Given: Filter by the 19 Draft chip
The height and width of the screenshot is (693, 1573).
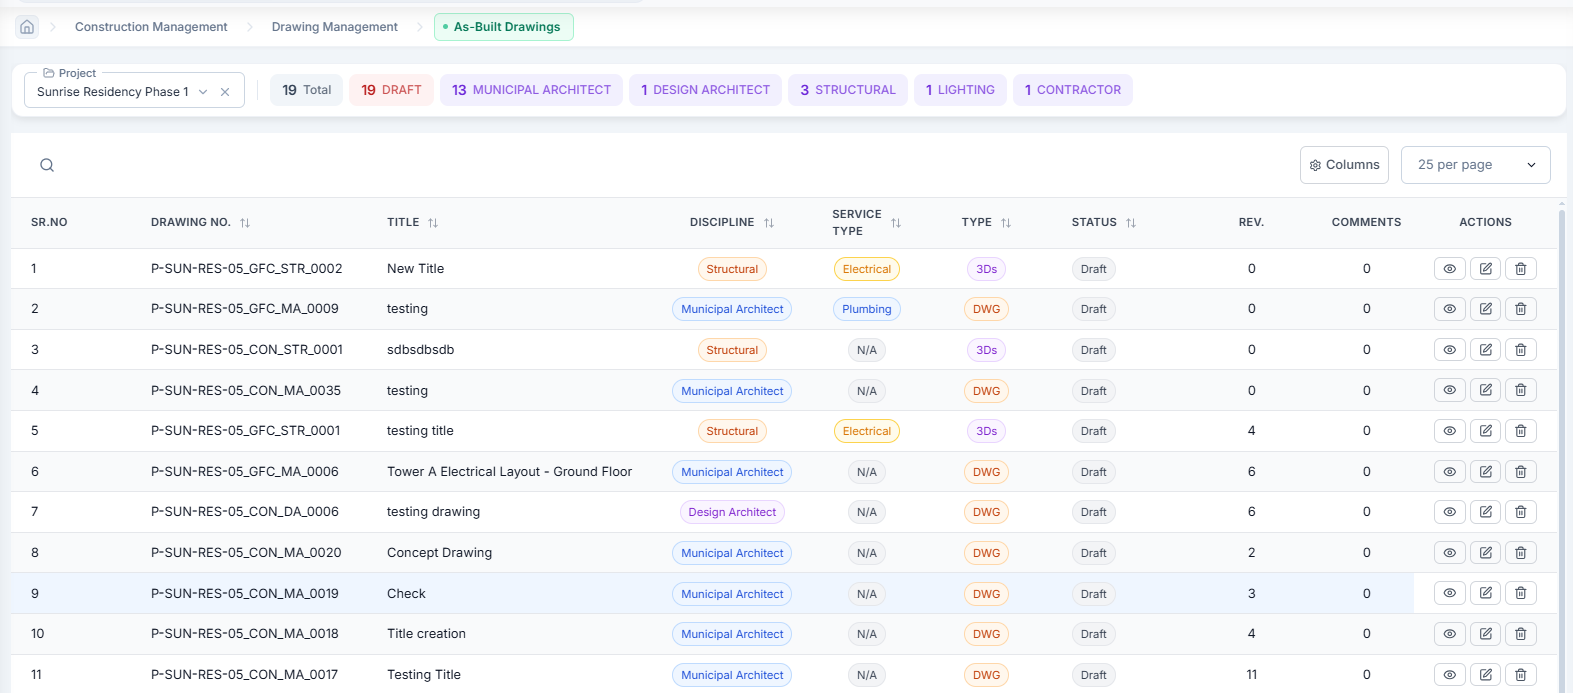Looking at the screenshot, I should pos(391,90).
